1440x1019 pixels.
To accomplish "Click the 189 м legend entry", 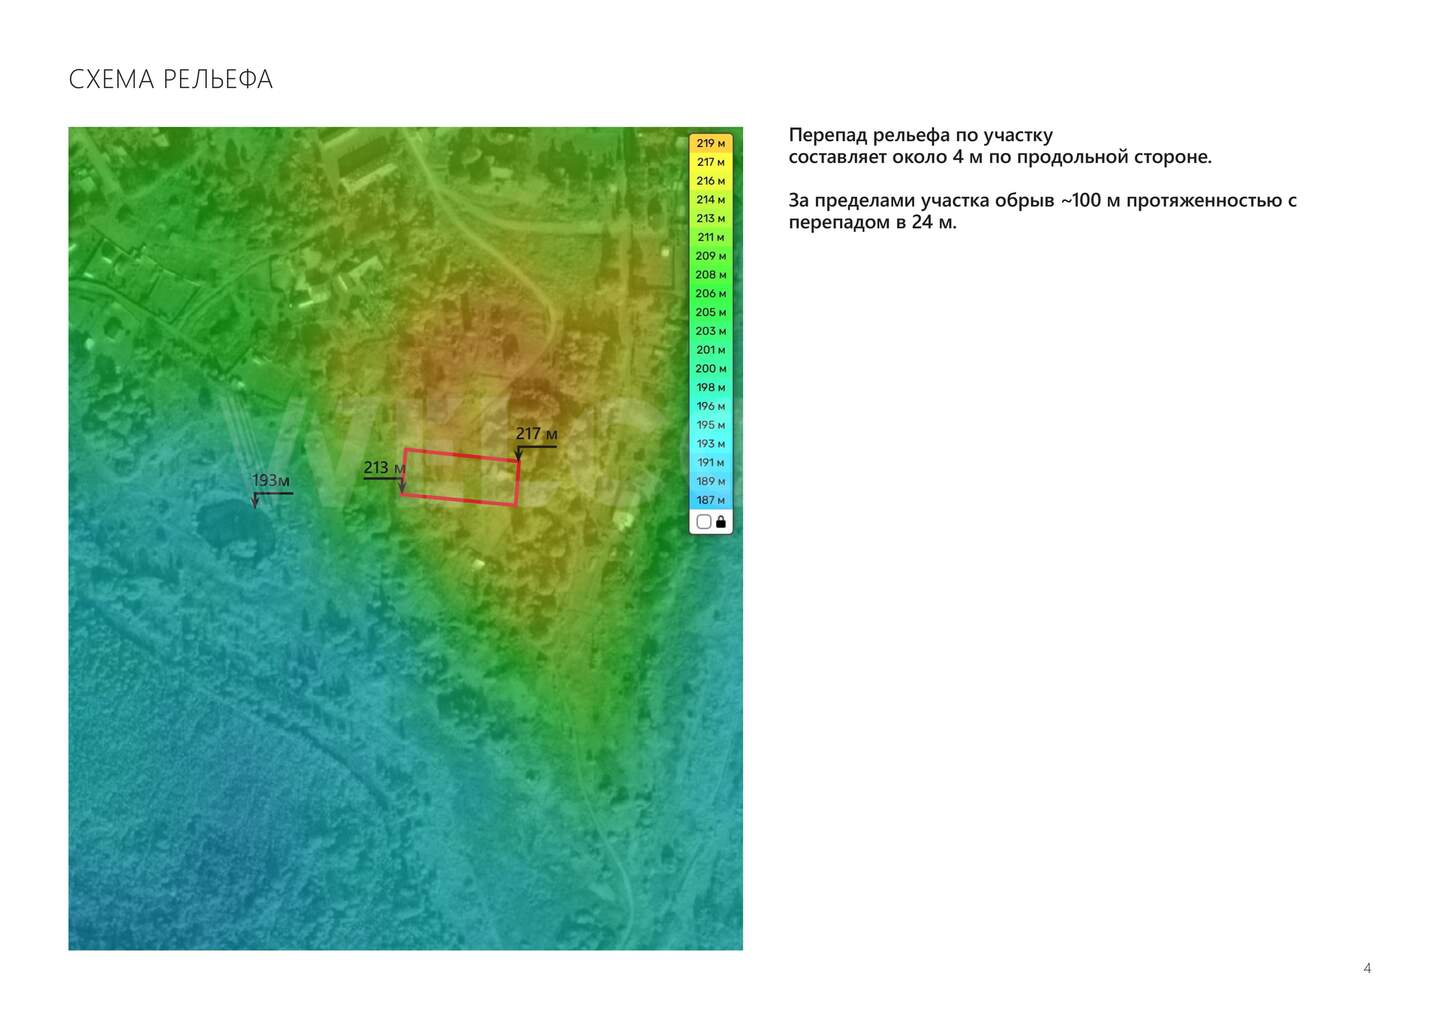I will point(711,481).
